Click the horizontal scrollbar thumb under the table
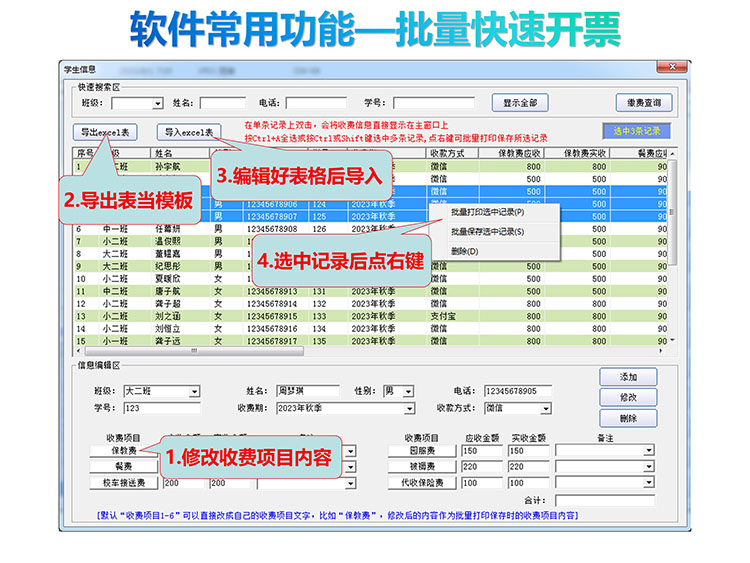The width and height of the screenshot is (750, 563). tap(194, 351)
